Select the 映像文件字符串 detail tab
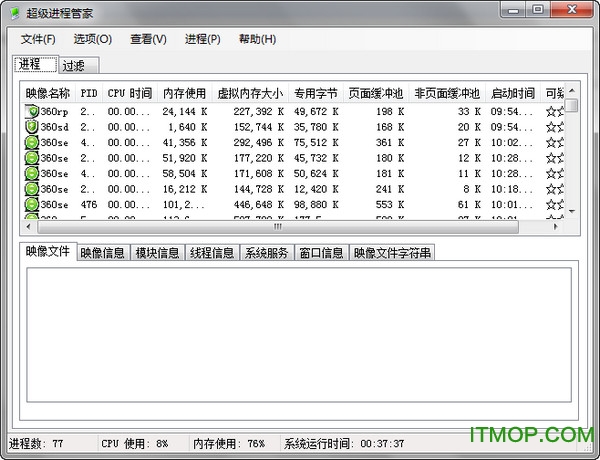This screenshot has width=600, height=460. 392,253
